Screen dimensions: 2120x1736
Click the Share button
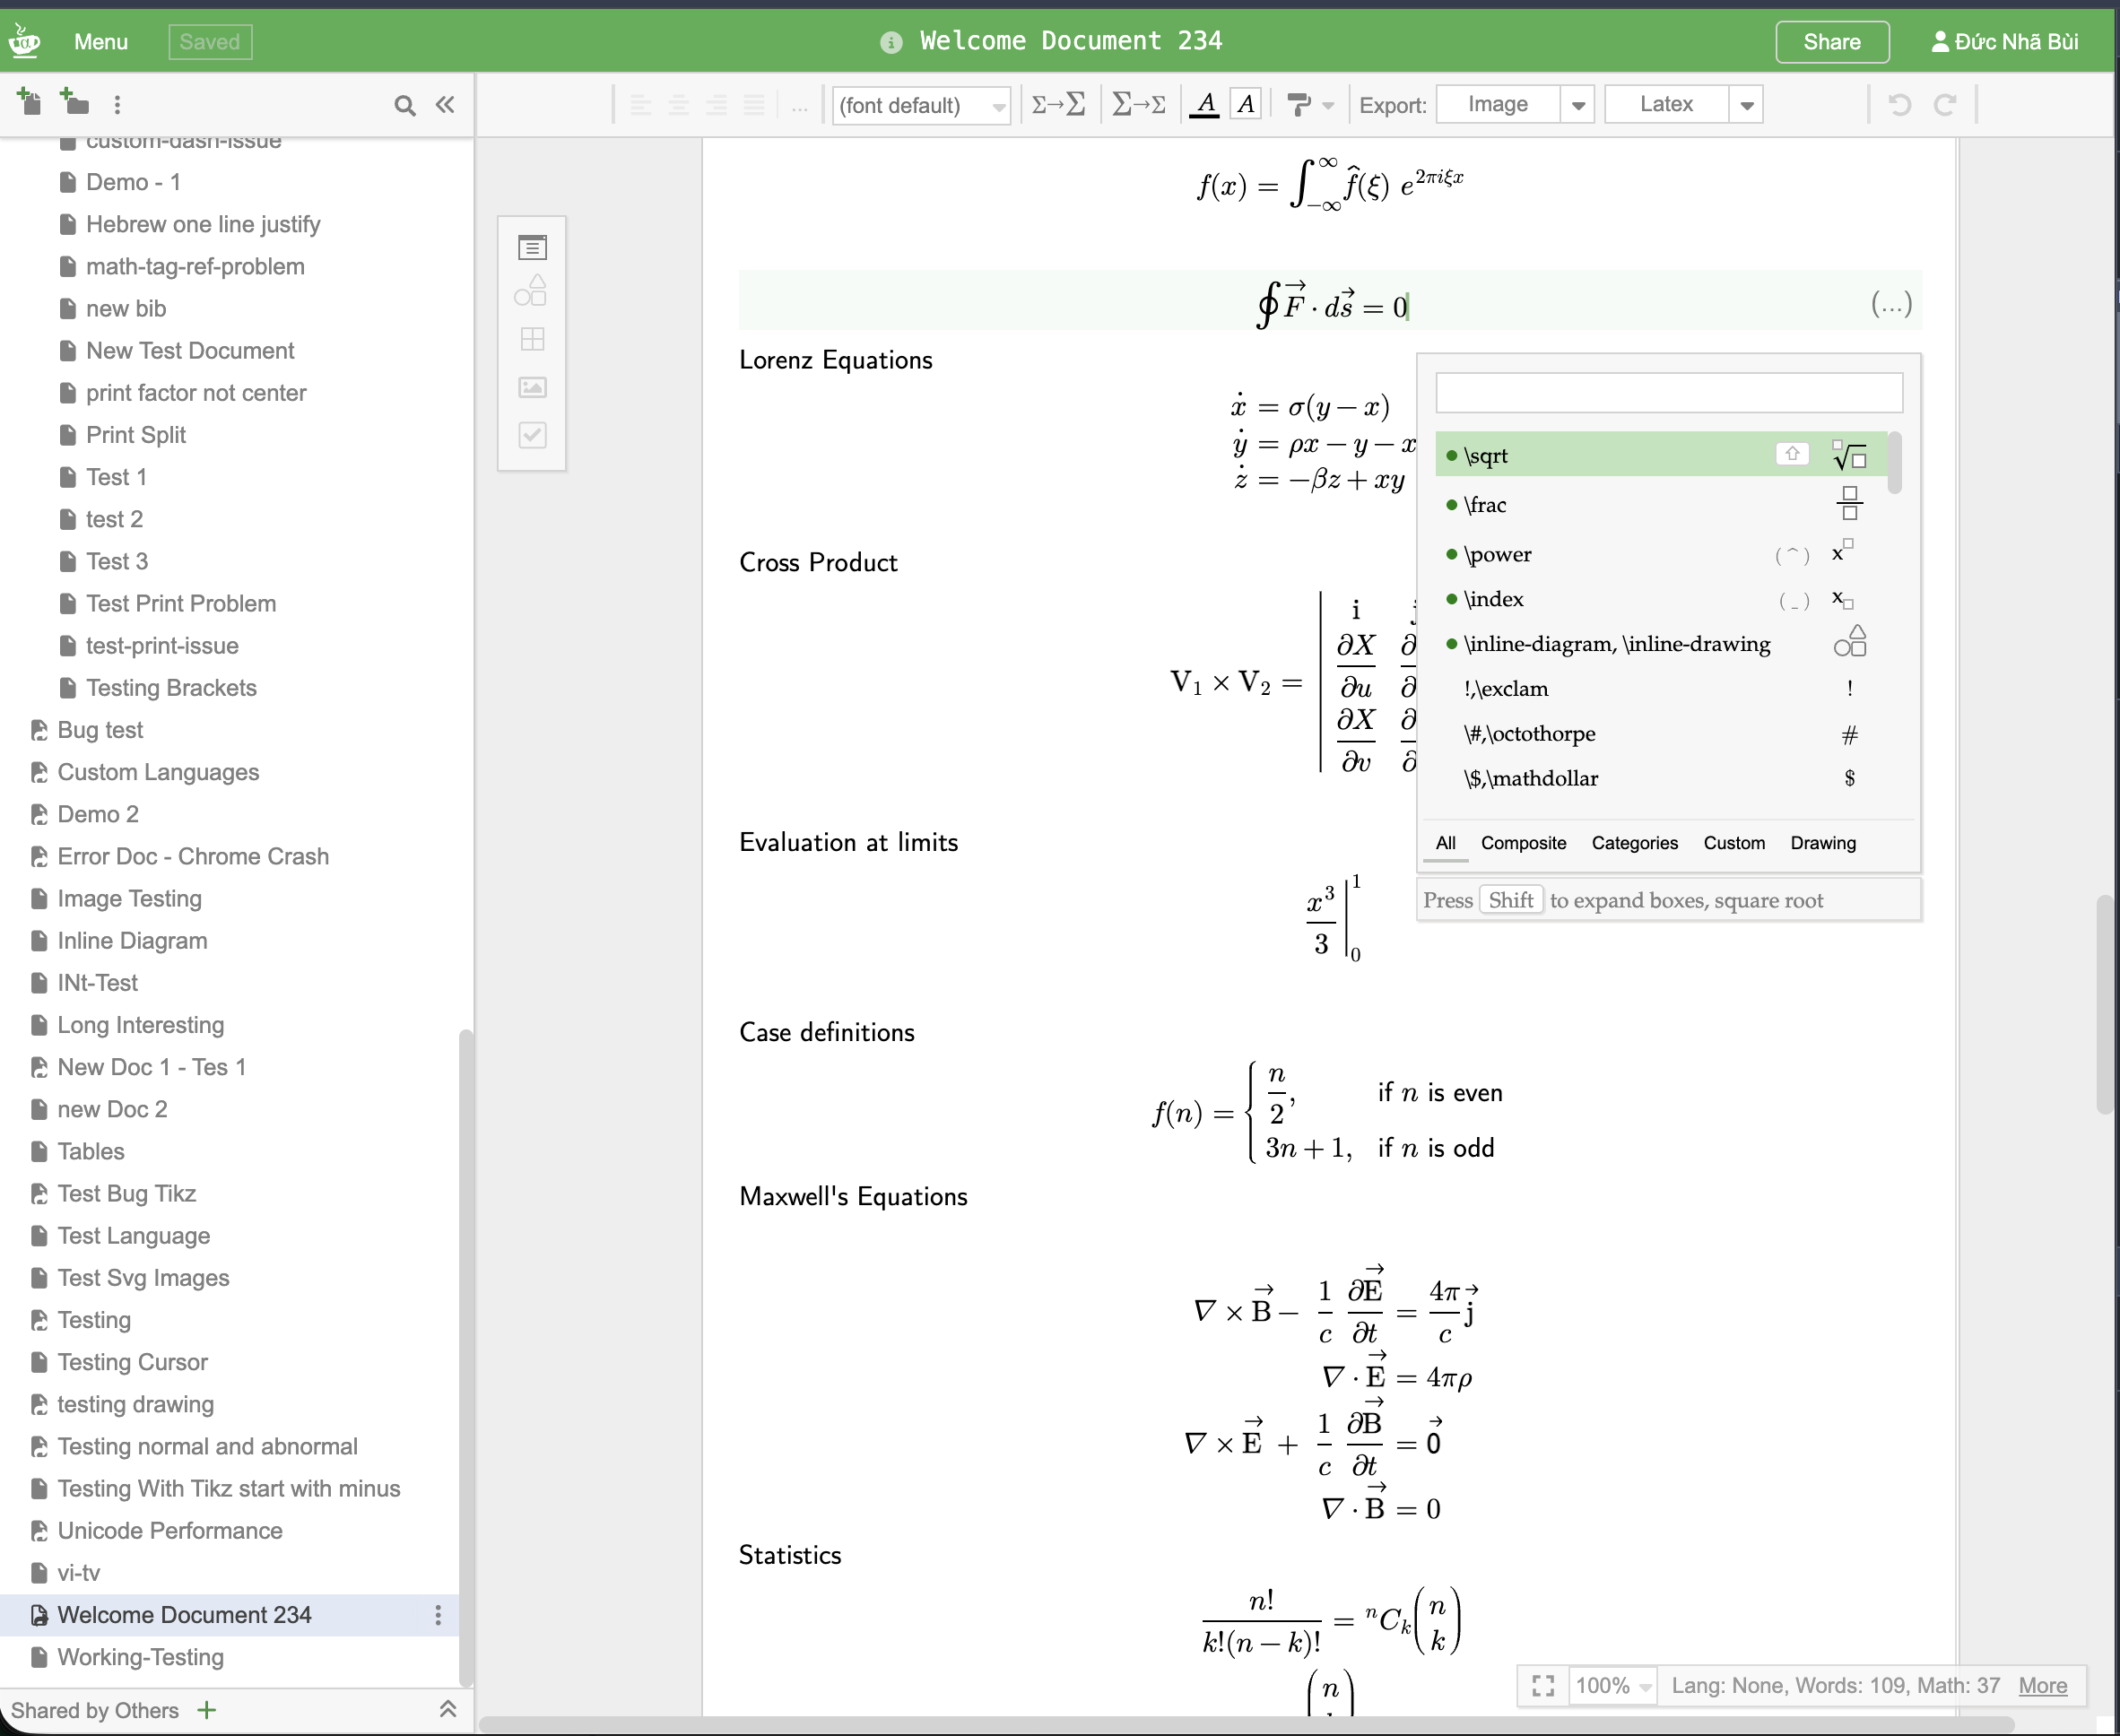[1831, 42]
